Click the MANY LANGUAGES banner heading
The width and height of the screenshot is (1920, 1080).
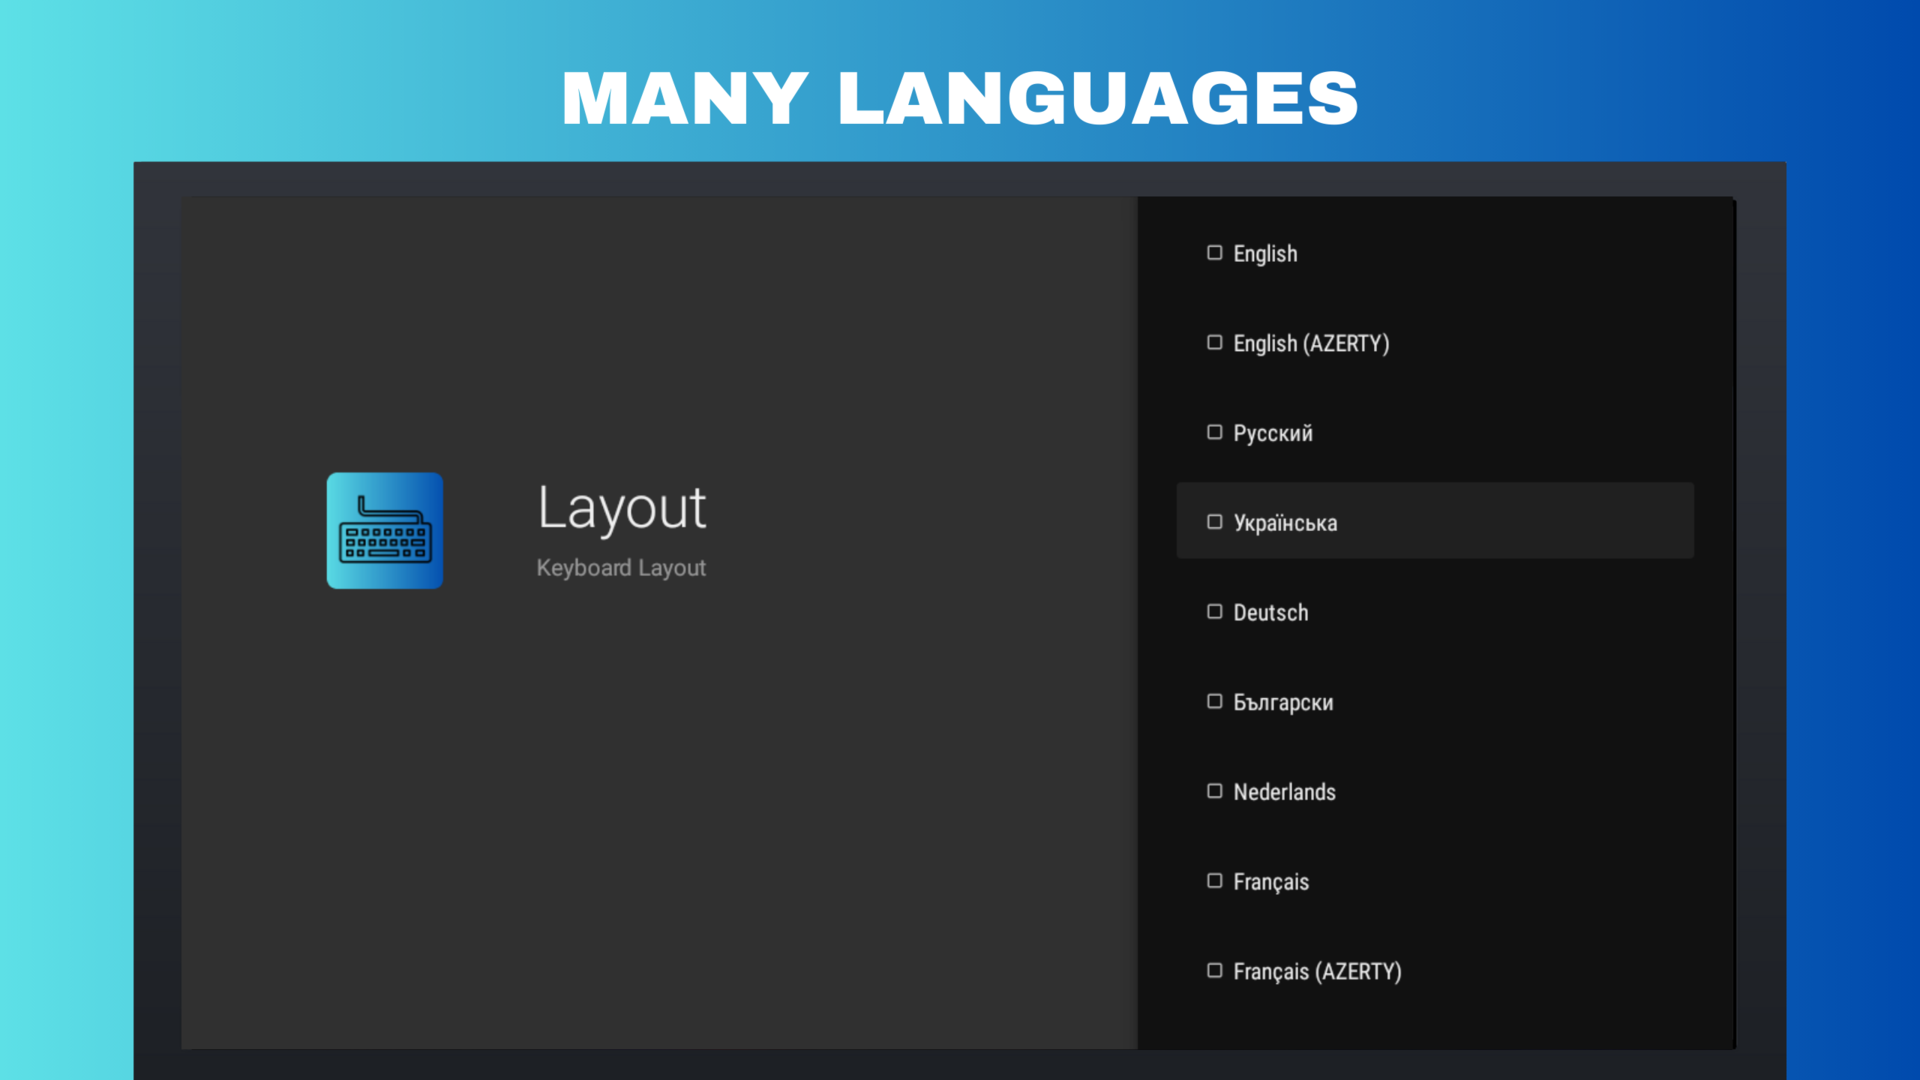tap(960, 98)
